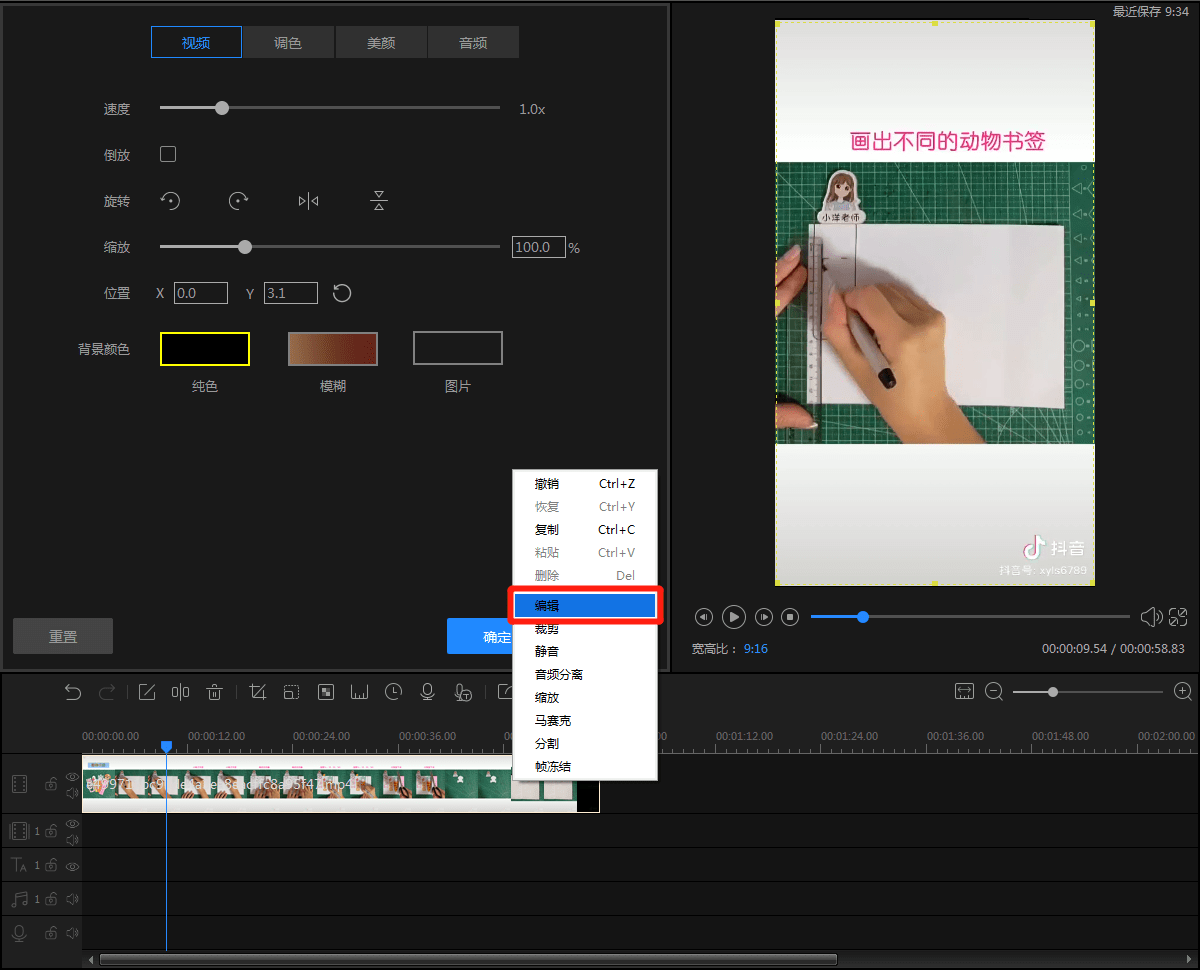
Task: Choose 音频分离 from the context menu
Action: tap(559, 675)
